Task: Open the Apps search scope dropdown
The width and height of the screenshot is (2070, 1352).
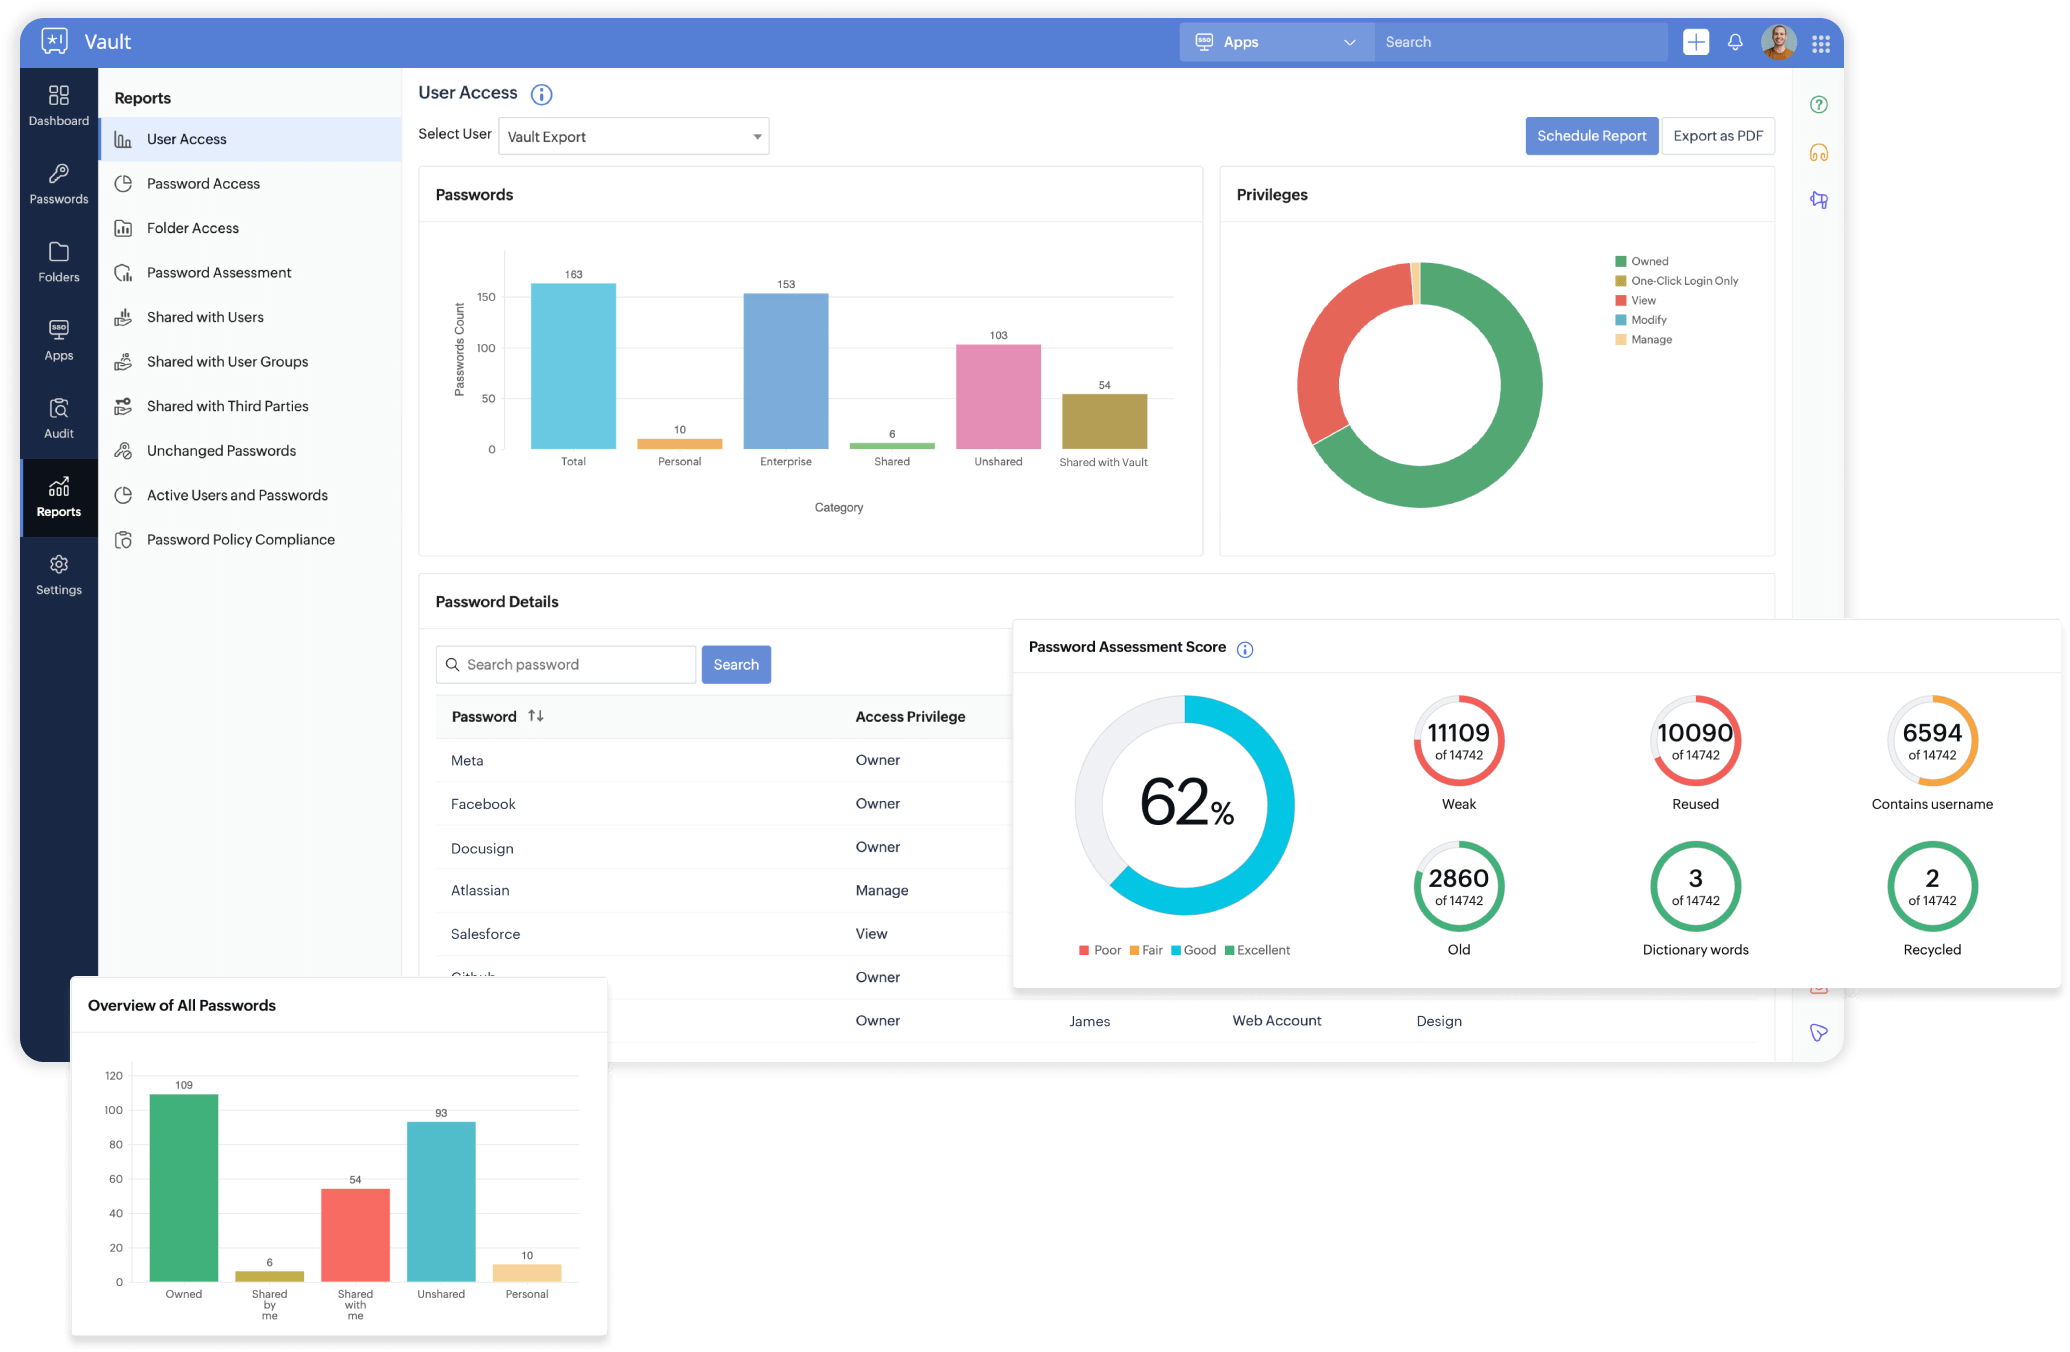Action: tap(1277, 42)
